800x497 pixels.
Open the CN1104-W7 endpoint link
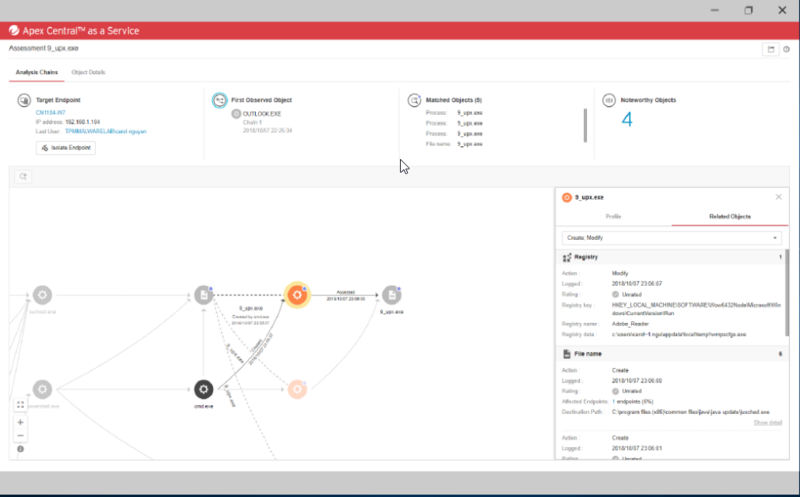[51, 113]
